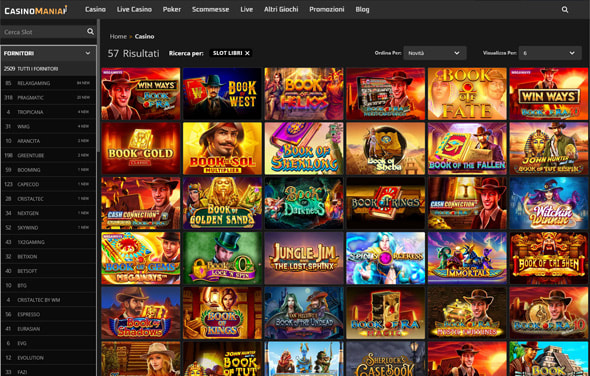
Task: Go to the Poker section
Action: (x=172, y=9)
